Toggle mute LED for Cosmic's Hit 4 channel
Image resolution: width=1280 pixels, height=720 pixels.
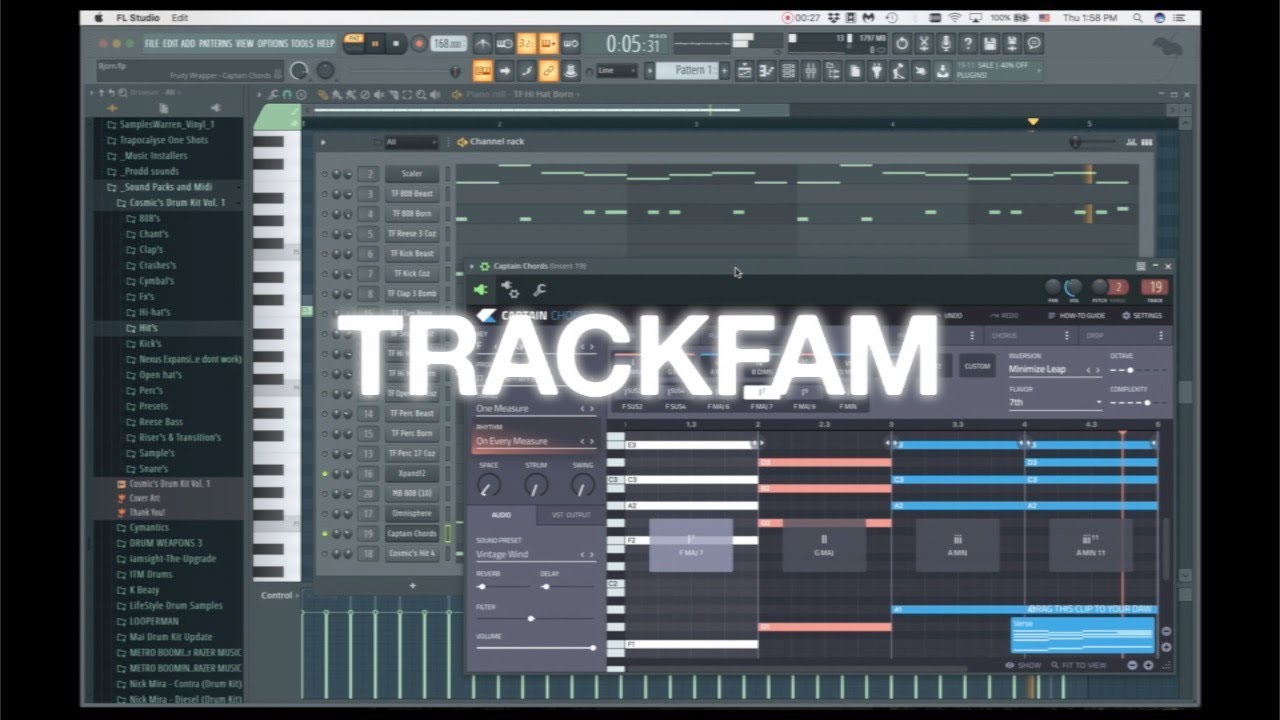point(324,554)
